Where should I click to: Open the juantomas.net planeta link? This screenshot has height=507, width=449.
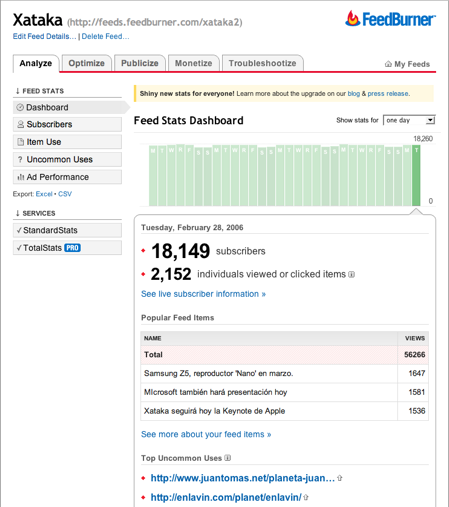[x=243, y=478]
